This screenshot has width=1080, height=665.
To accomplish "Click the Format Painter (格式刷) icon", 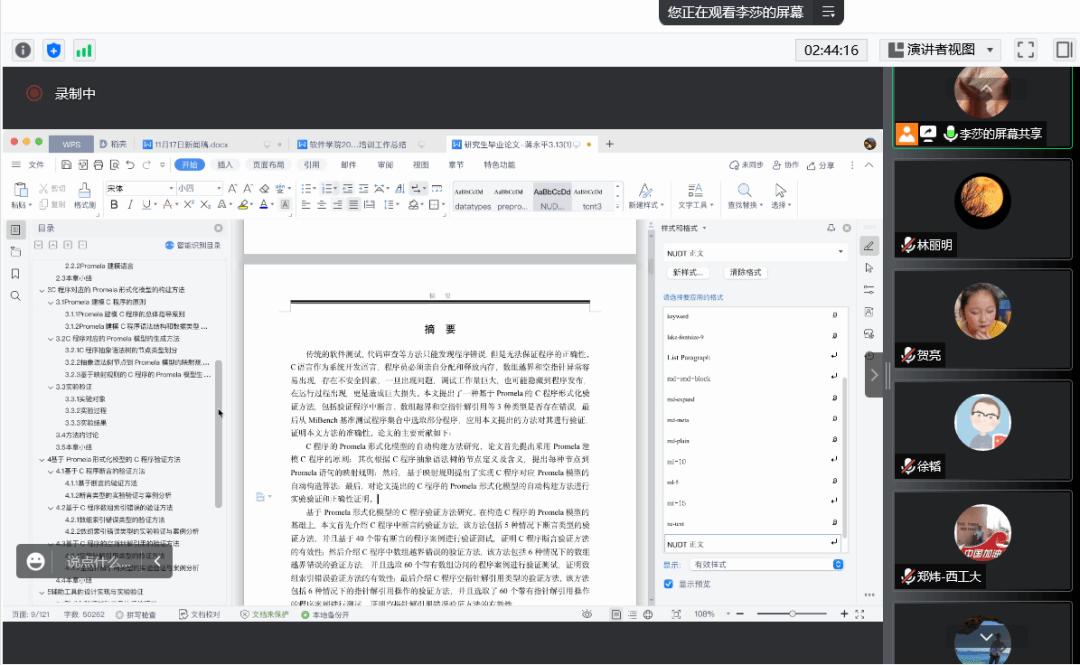I will (85, 195).
